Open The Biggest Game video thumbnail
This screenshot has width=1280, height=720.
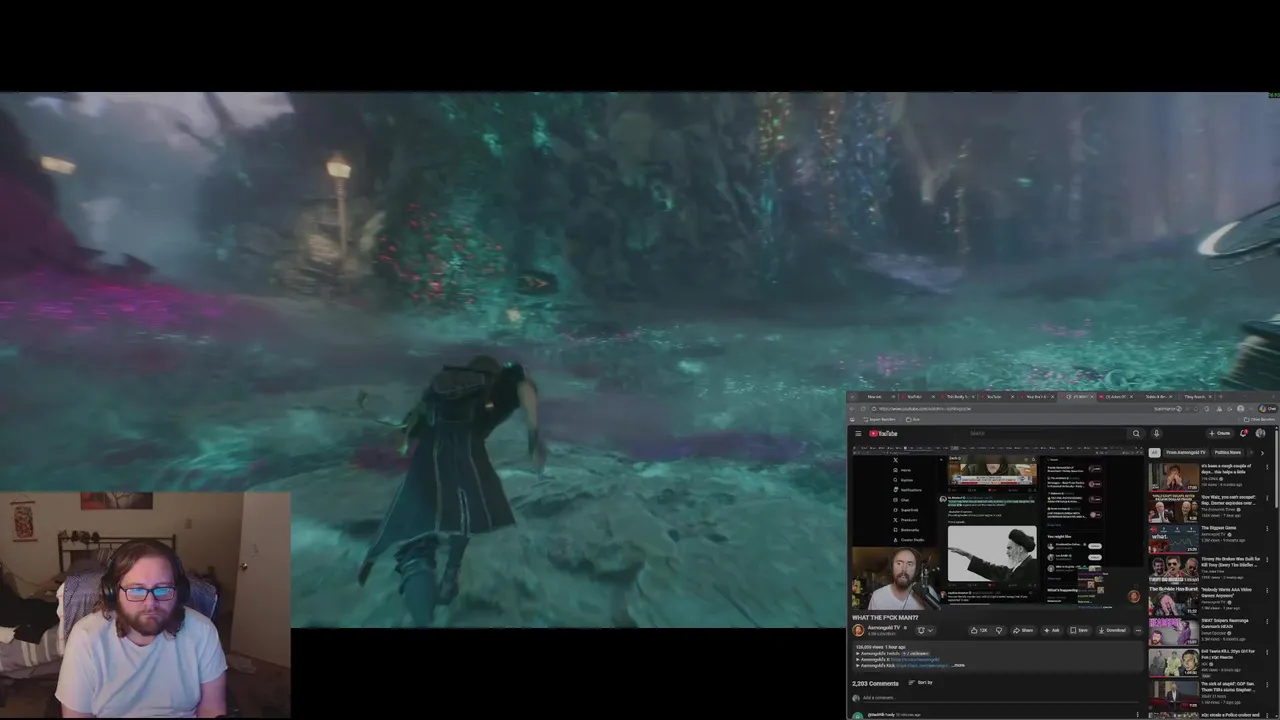[1173, 538]
